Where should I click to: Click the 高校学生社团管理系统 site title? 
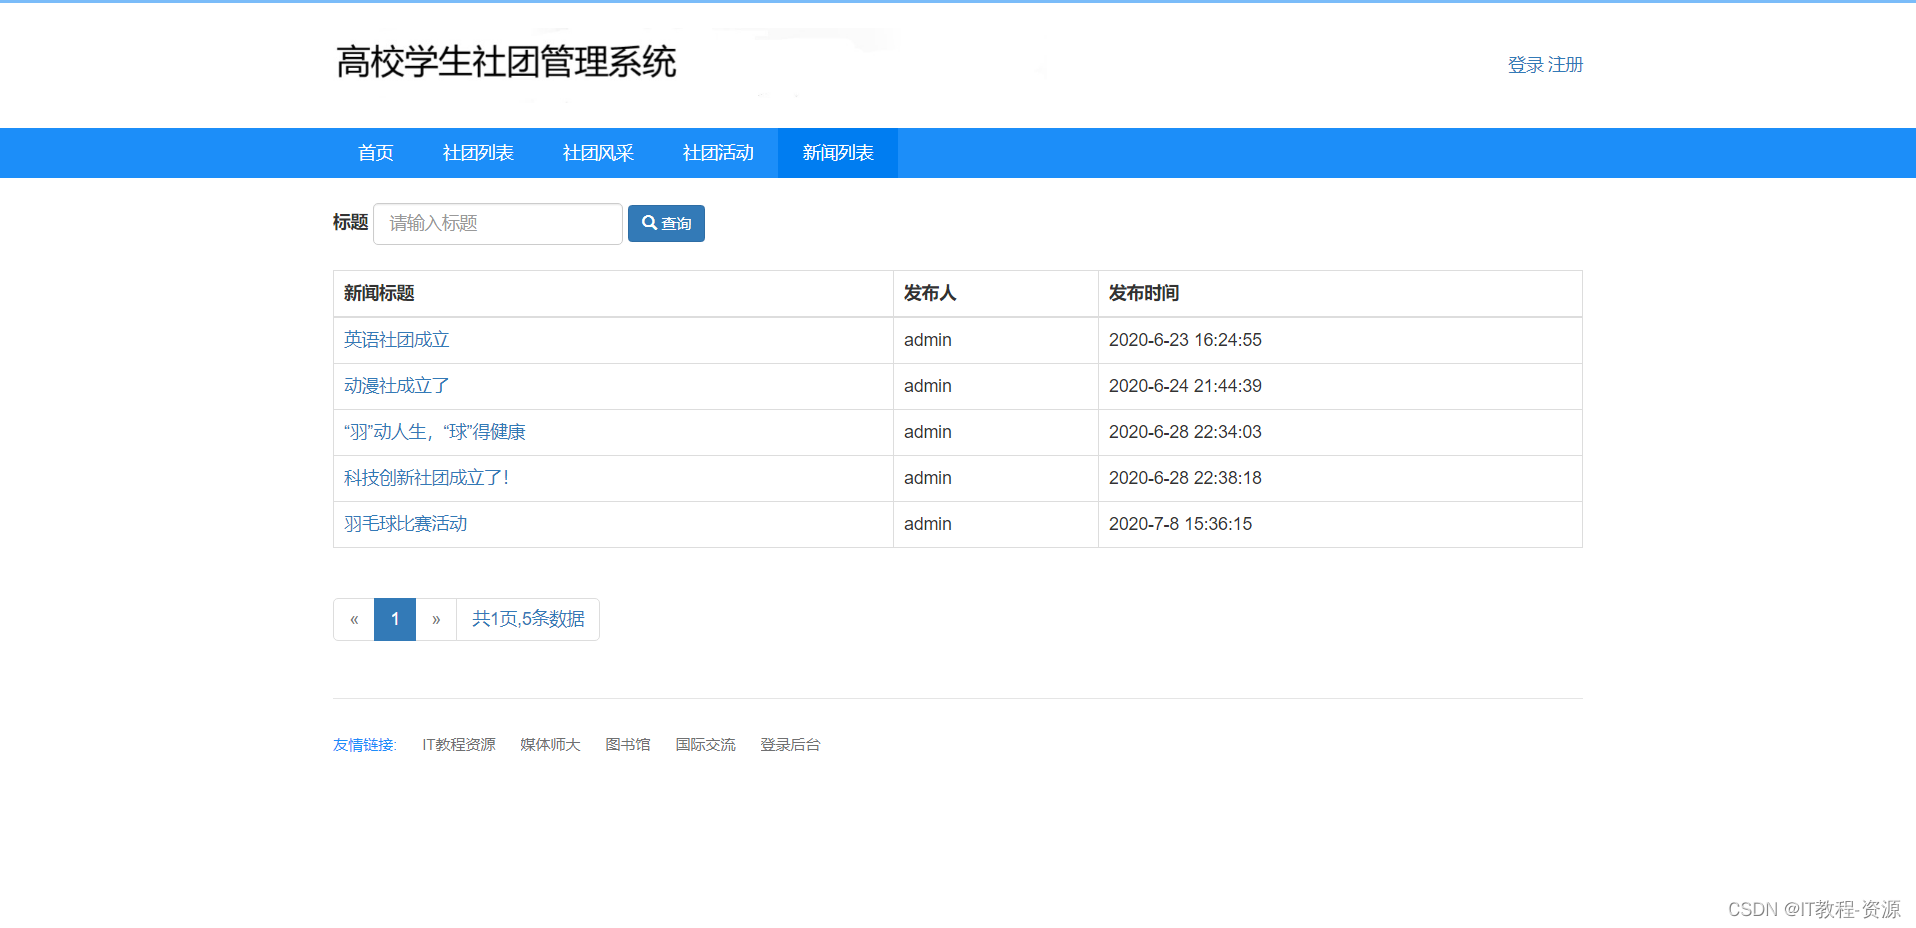506,62
